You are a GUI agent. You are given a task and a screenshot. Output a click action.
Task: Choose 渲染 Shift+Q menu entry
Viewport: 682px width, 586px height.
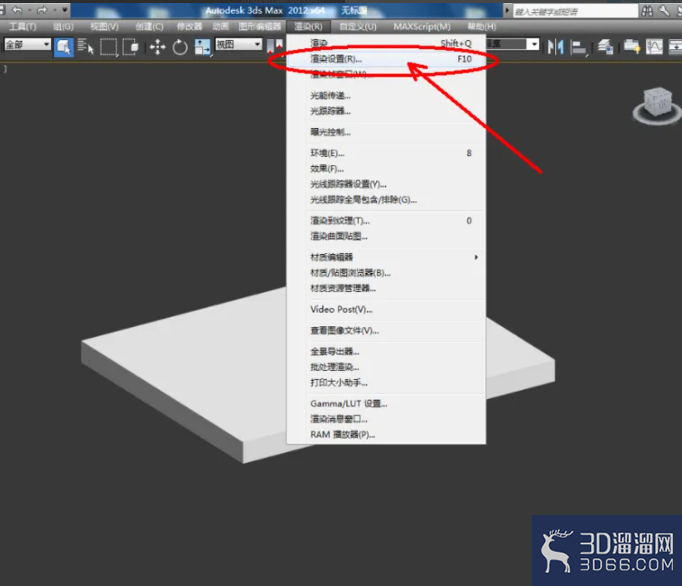pos(386,43)
